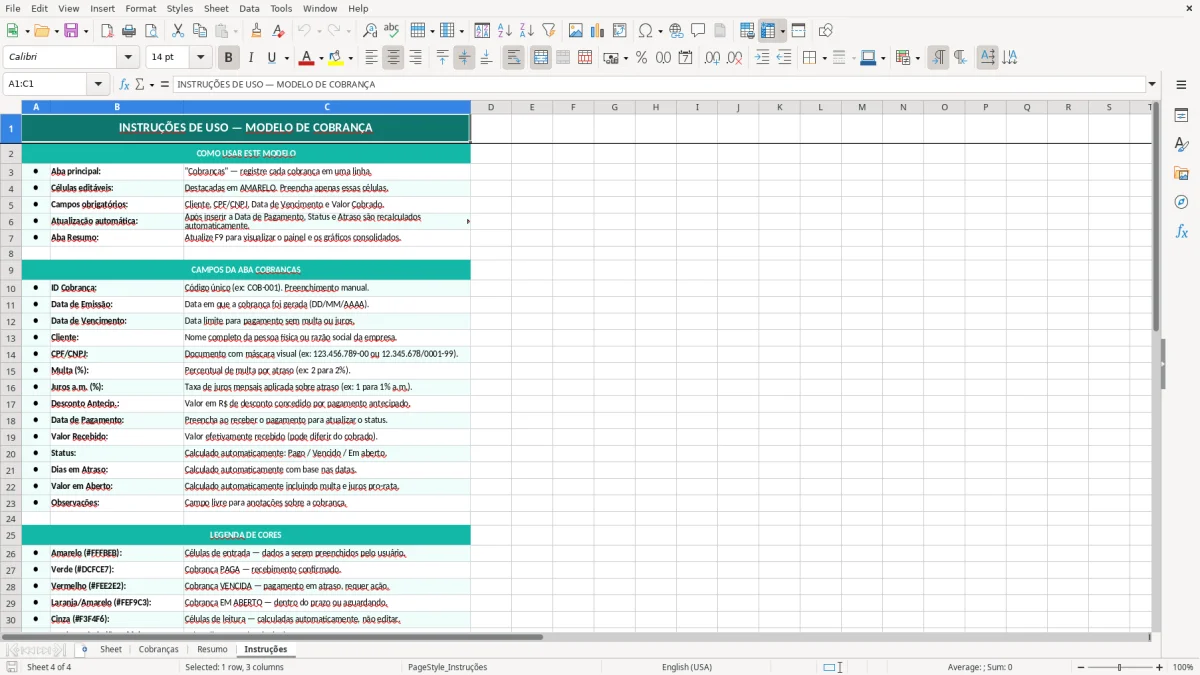This screenshot has height=675, width=1200.
Task: Clear direct formatting
Action: (x=278, y=31)
